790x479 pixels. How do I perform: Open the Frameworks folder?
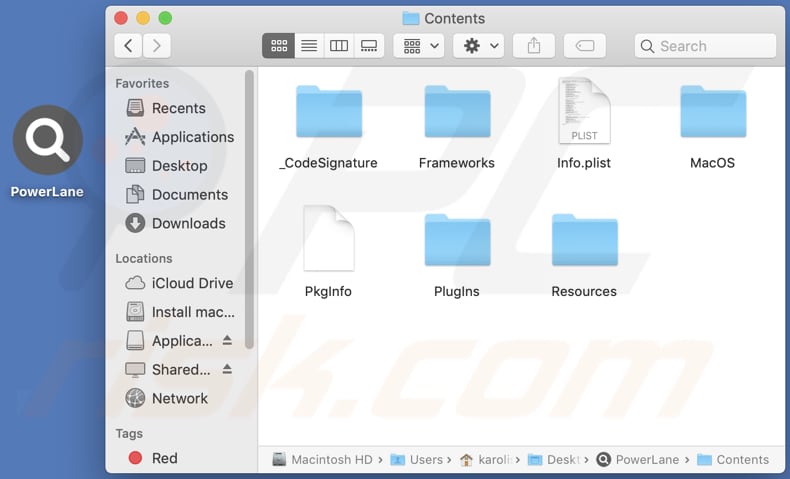[x=456, y=112]
